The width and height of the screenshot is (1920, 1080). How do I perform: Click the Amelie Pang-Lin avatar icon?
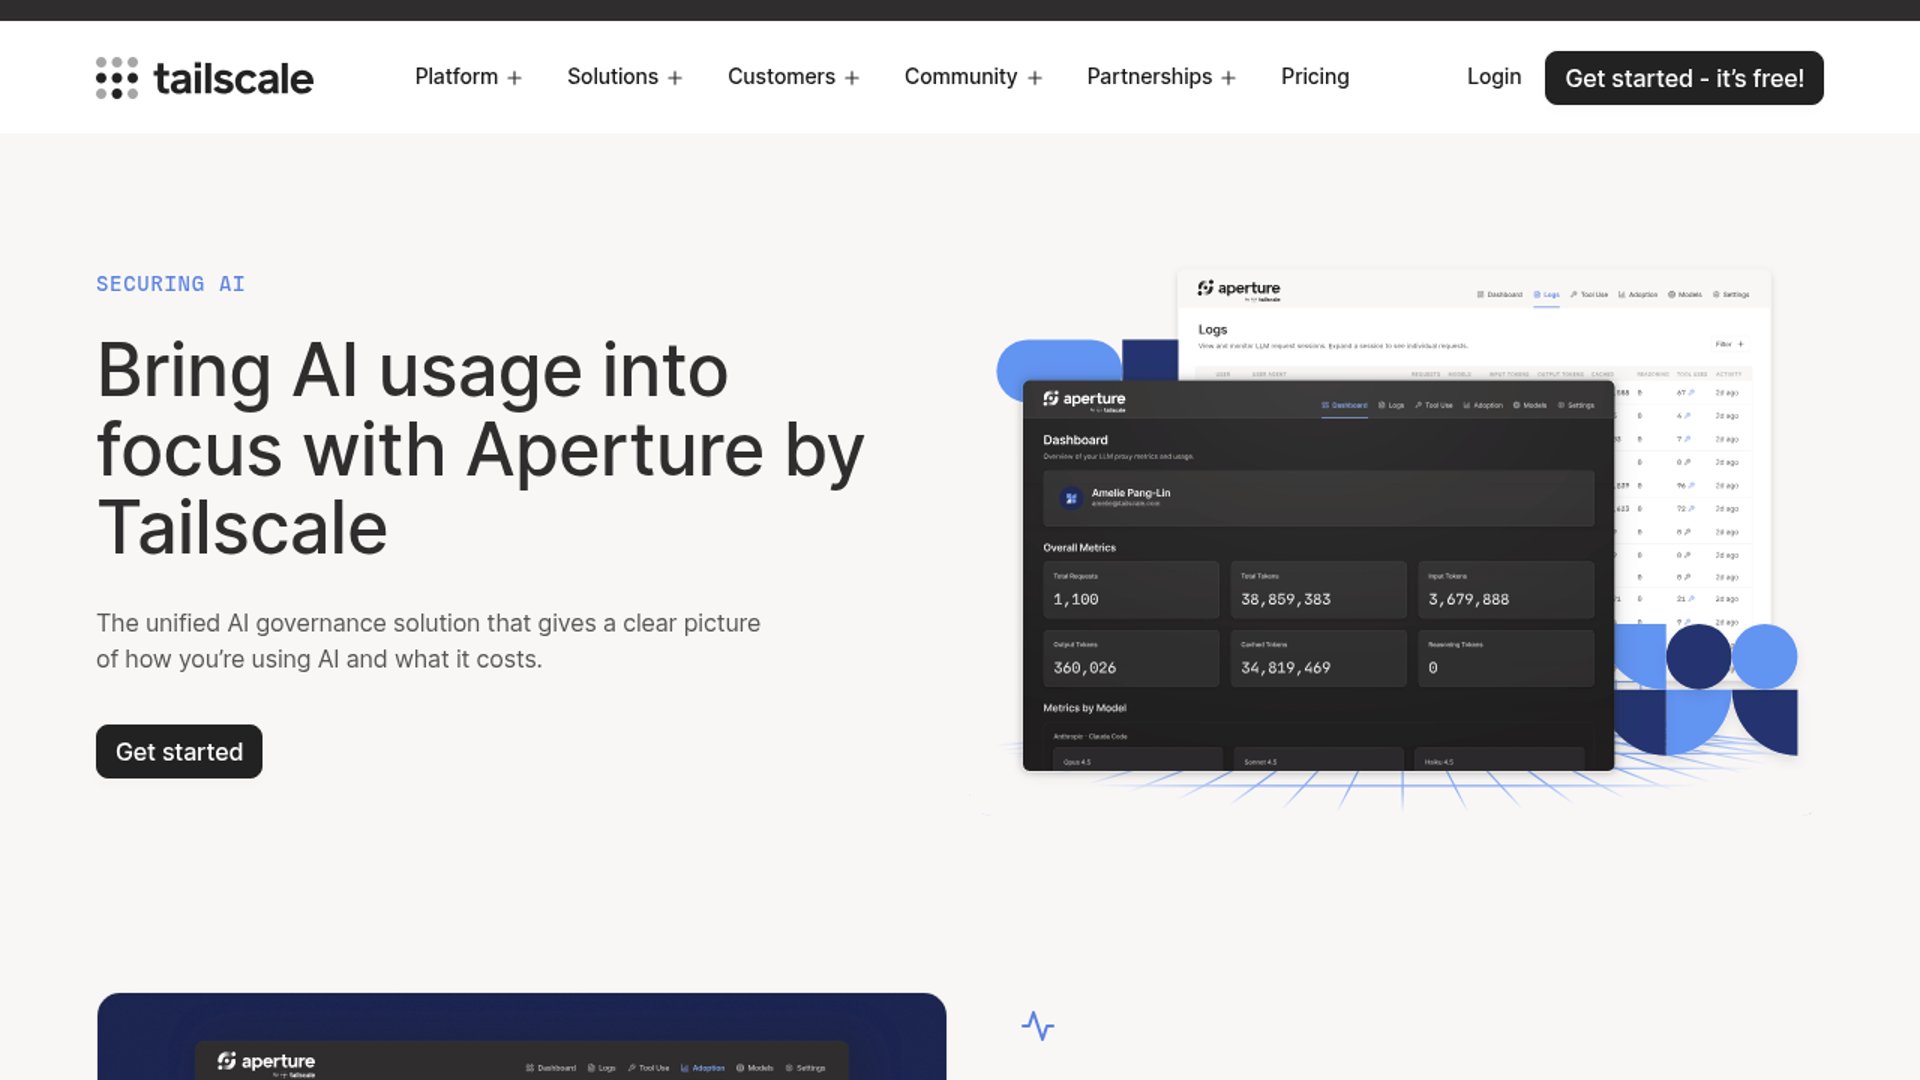click(x=1071, y=498)
